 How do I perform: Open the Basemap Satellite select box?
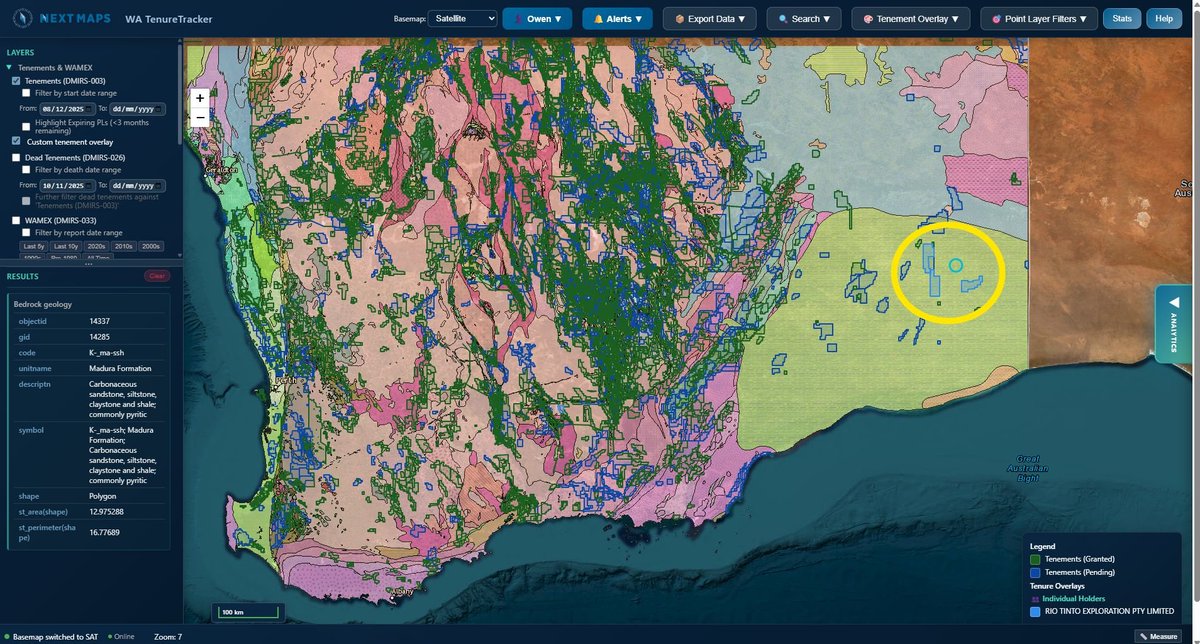461,18
